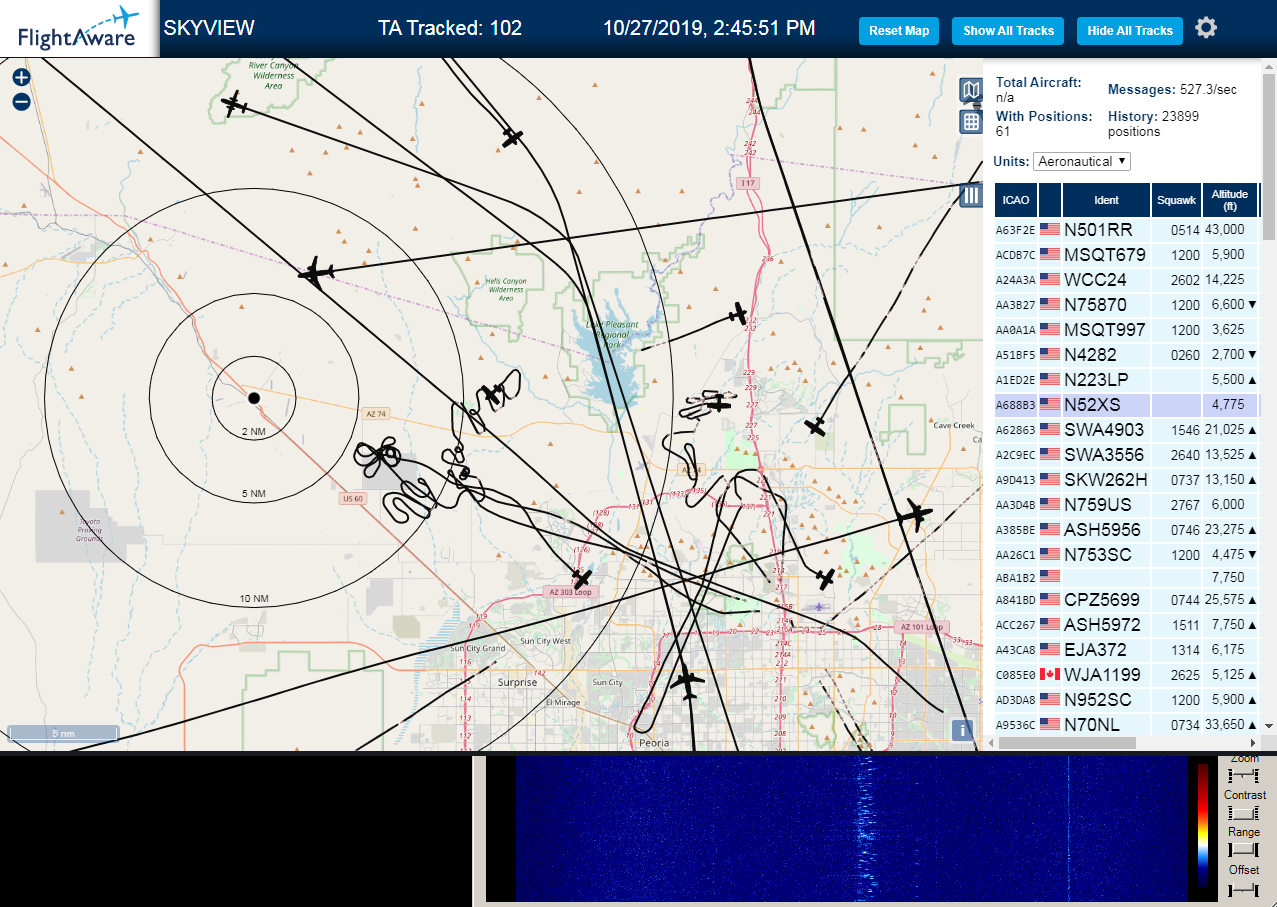The height and width of the screenshot is (907, 1277).
Task: Toggle the sidebar with three-bar icon
Action: pyautogui.click(x=970, y=195)
